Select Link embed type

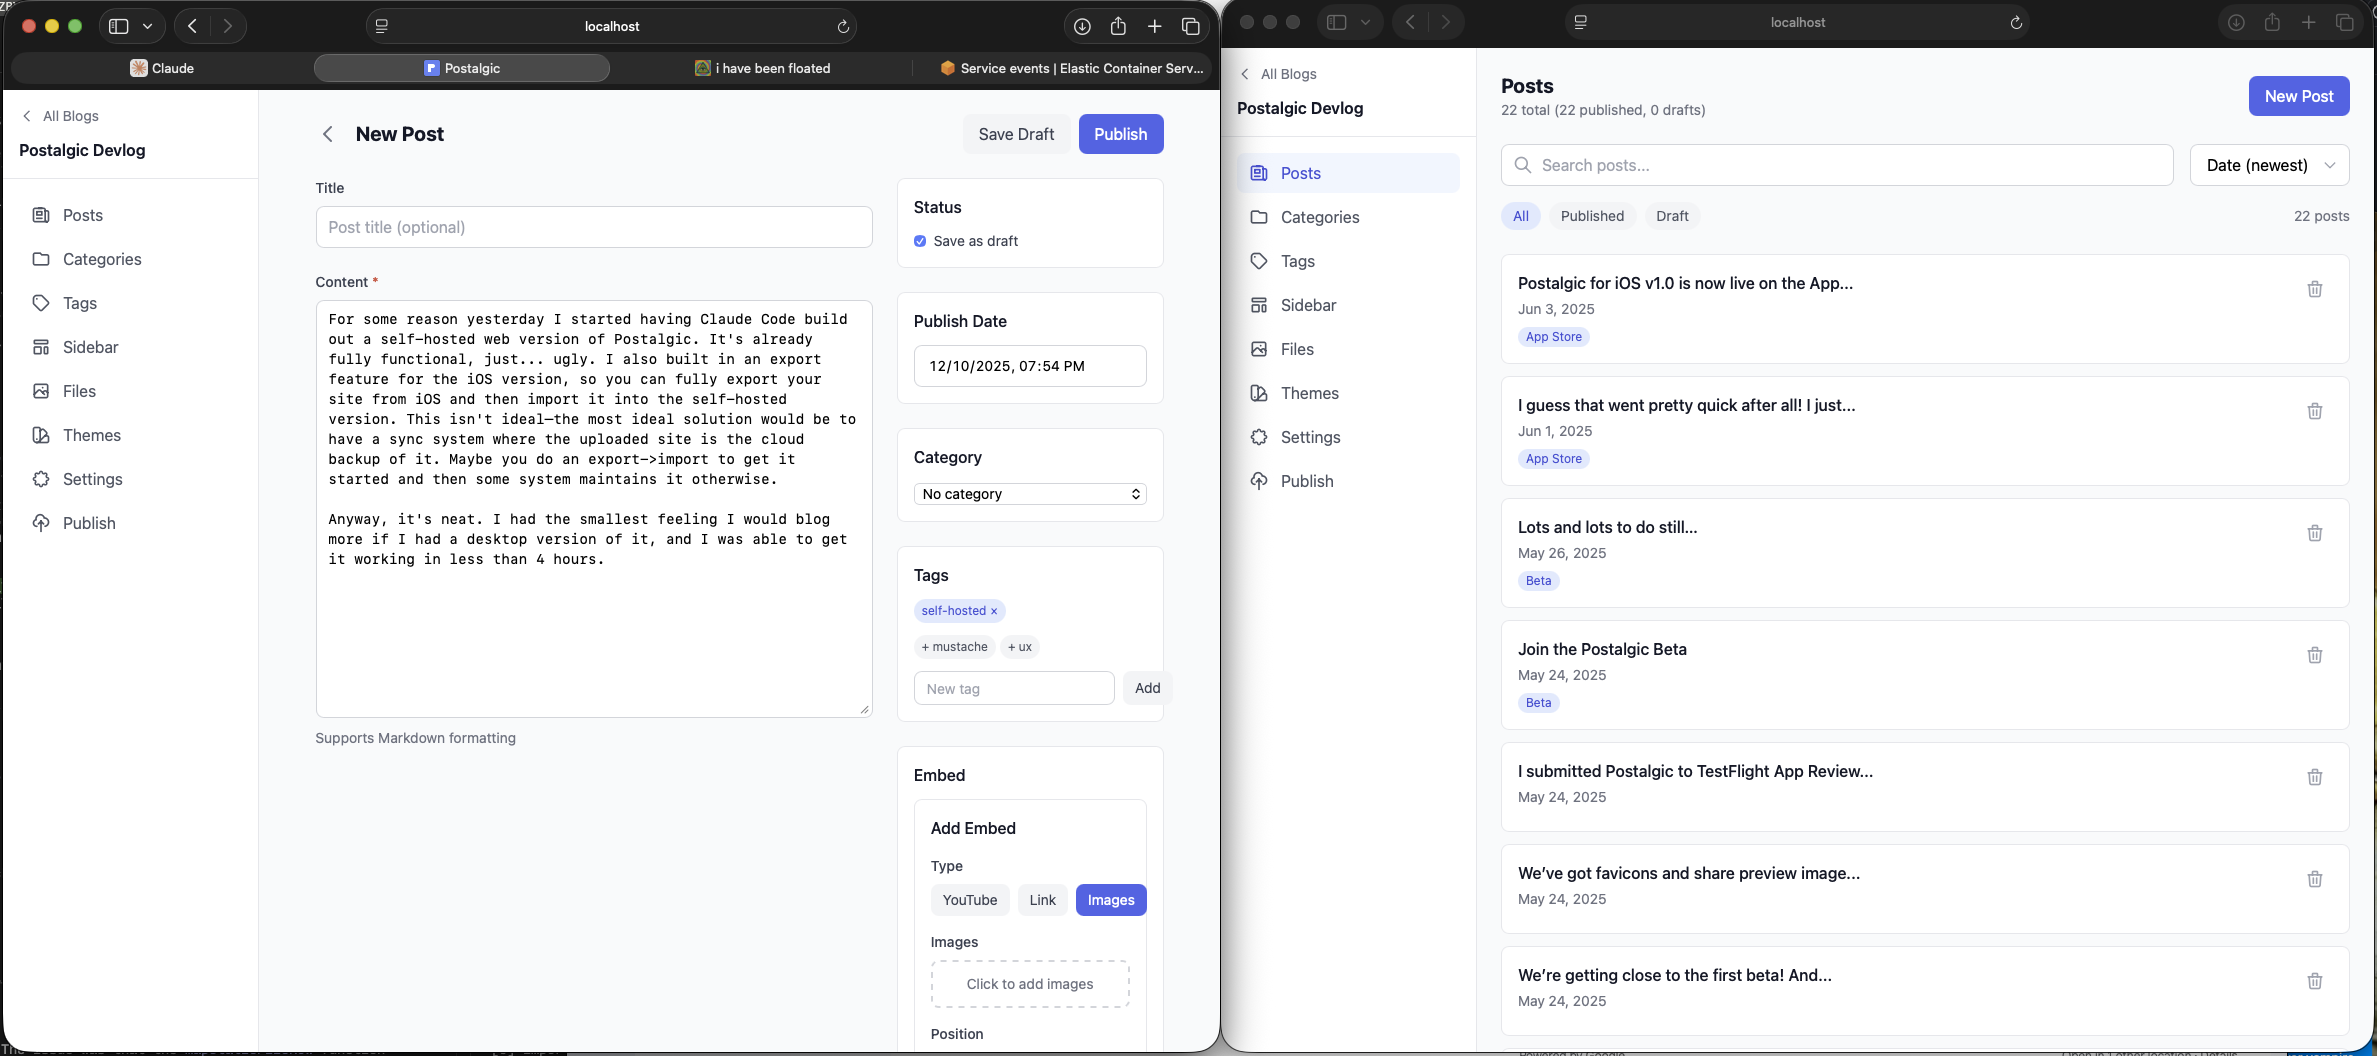pyautogui.click(x=1042, y=900)
